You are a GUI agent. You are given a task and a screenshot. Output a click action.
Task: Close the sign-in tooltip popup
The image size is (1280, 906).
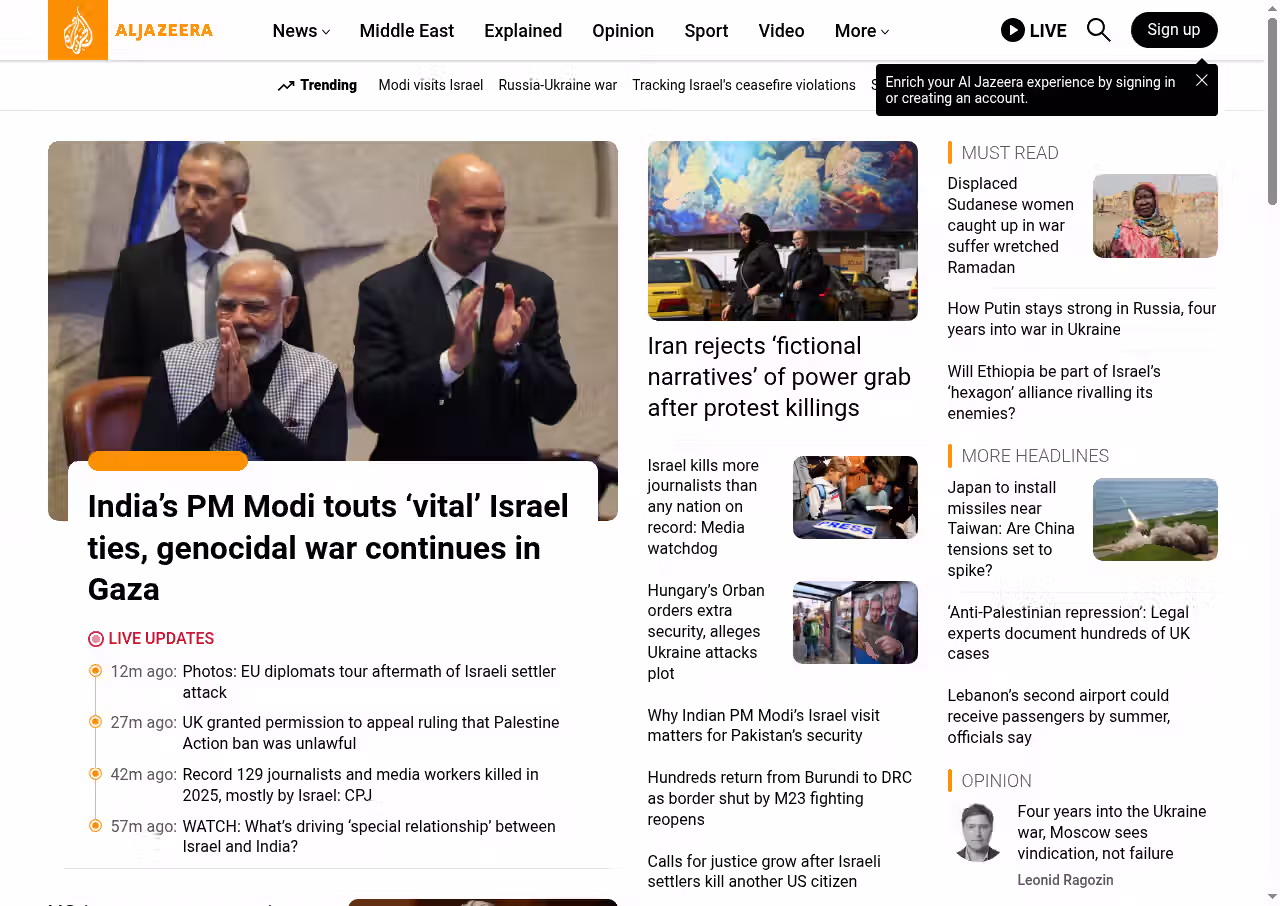pyautogui.click(x=1202, y=80)
